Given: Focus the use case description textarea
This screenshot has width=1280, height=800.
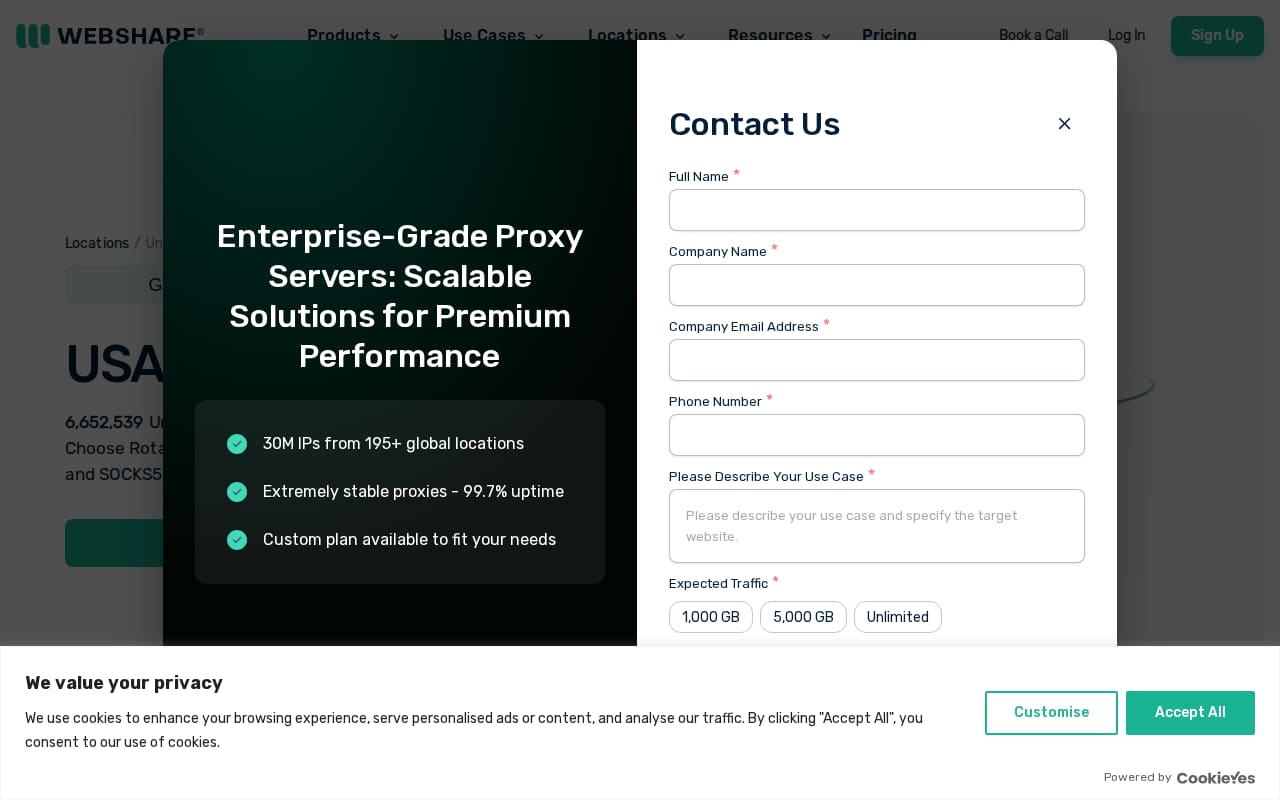Looking at the screenshot, I should (x=877, y=526).
